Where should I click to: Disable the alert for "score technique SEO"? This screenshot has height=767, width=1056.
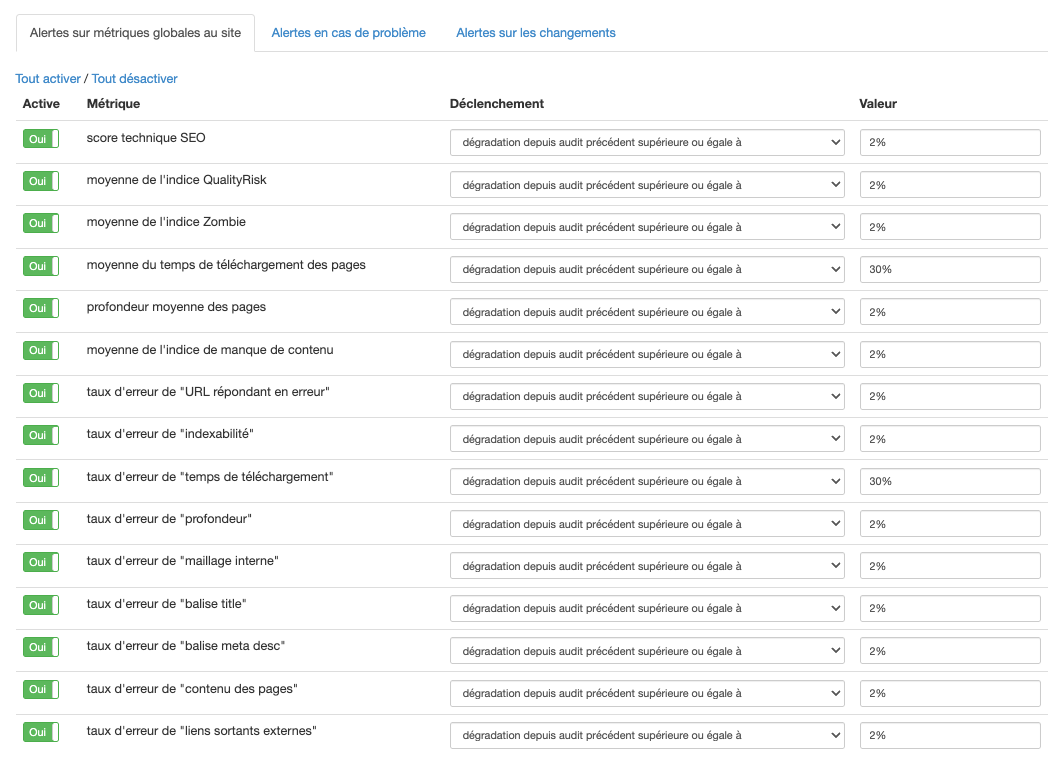40,138
